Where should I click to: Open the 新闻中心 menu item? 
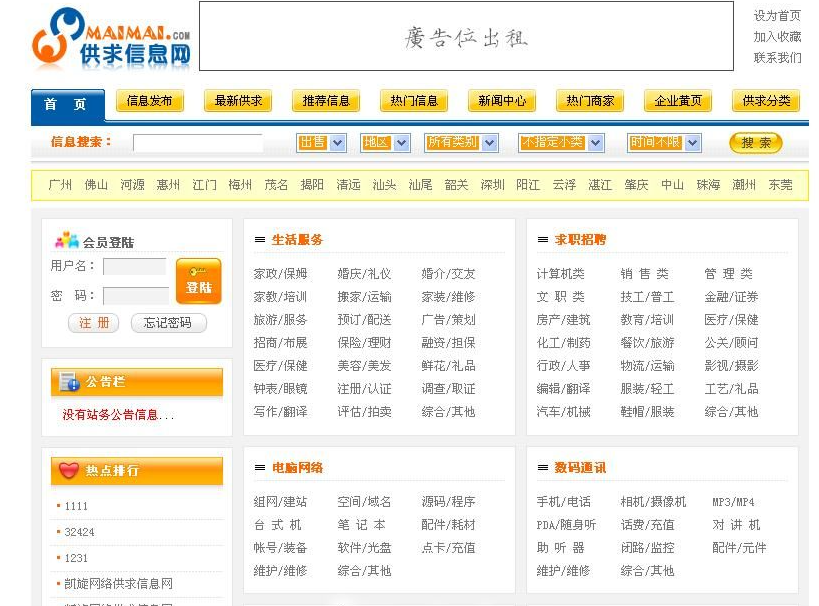click(502, 101)
